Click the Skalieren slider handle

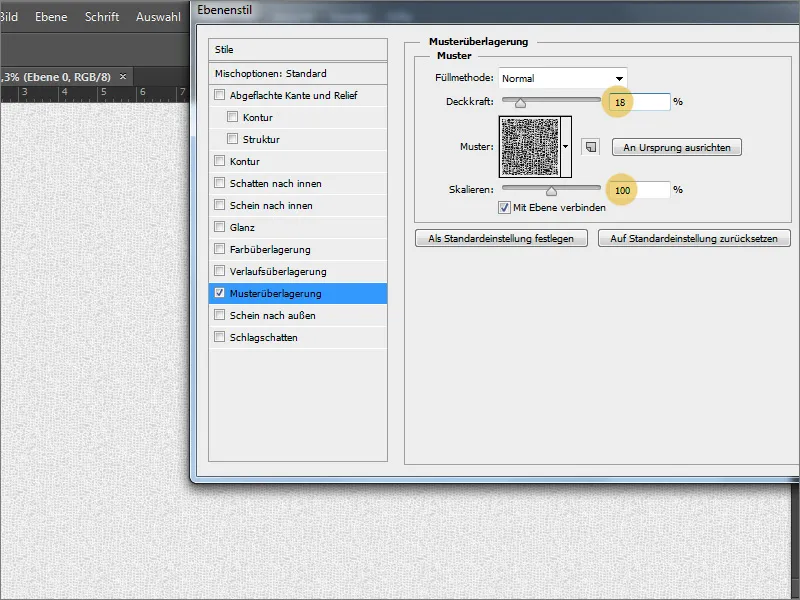[x=551, y=191]
